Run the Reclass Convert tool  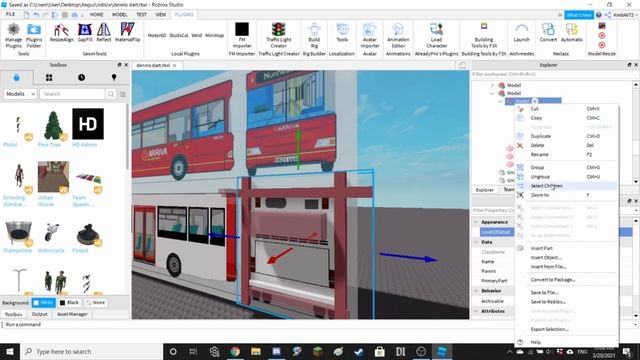(548, 33)
